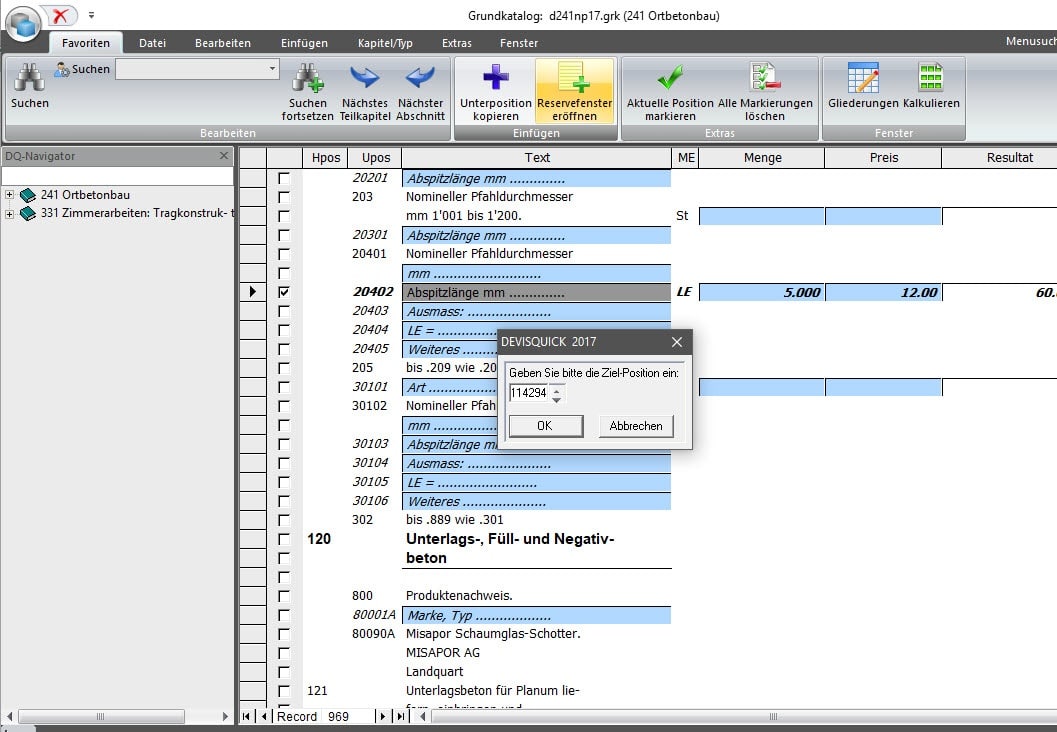Image resolution: width=1057 pixels, height=732 pixels.
Task: Click the red X quick access icon
Action: pos(60,15)
